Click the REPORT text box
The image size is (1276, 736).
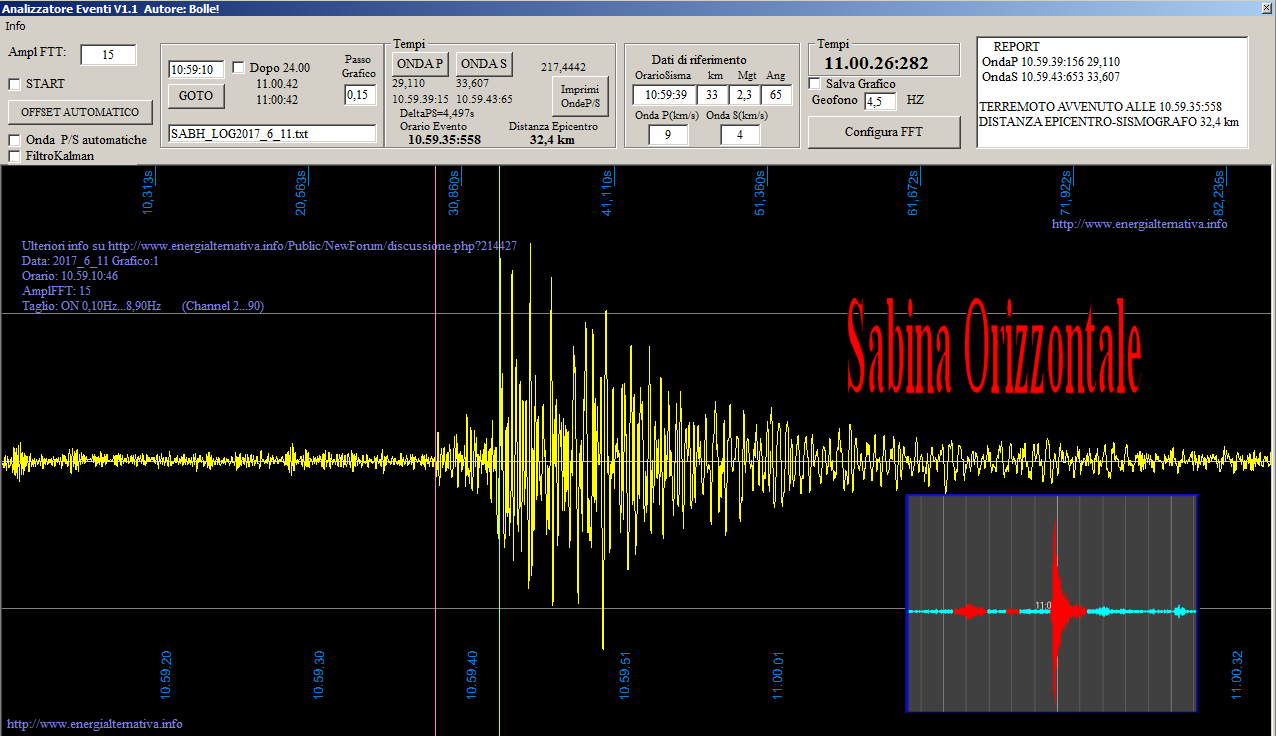(1112, 92)
